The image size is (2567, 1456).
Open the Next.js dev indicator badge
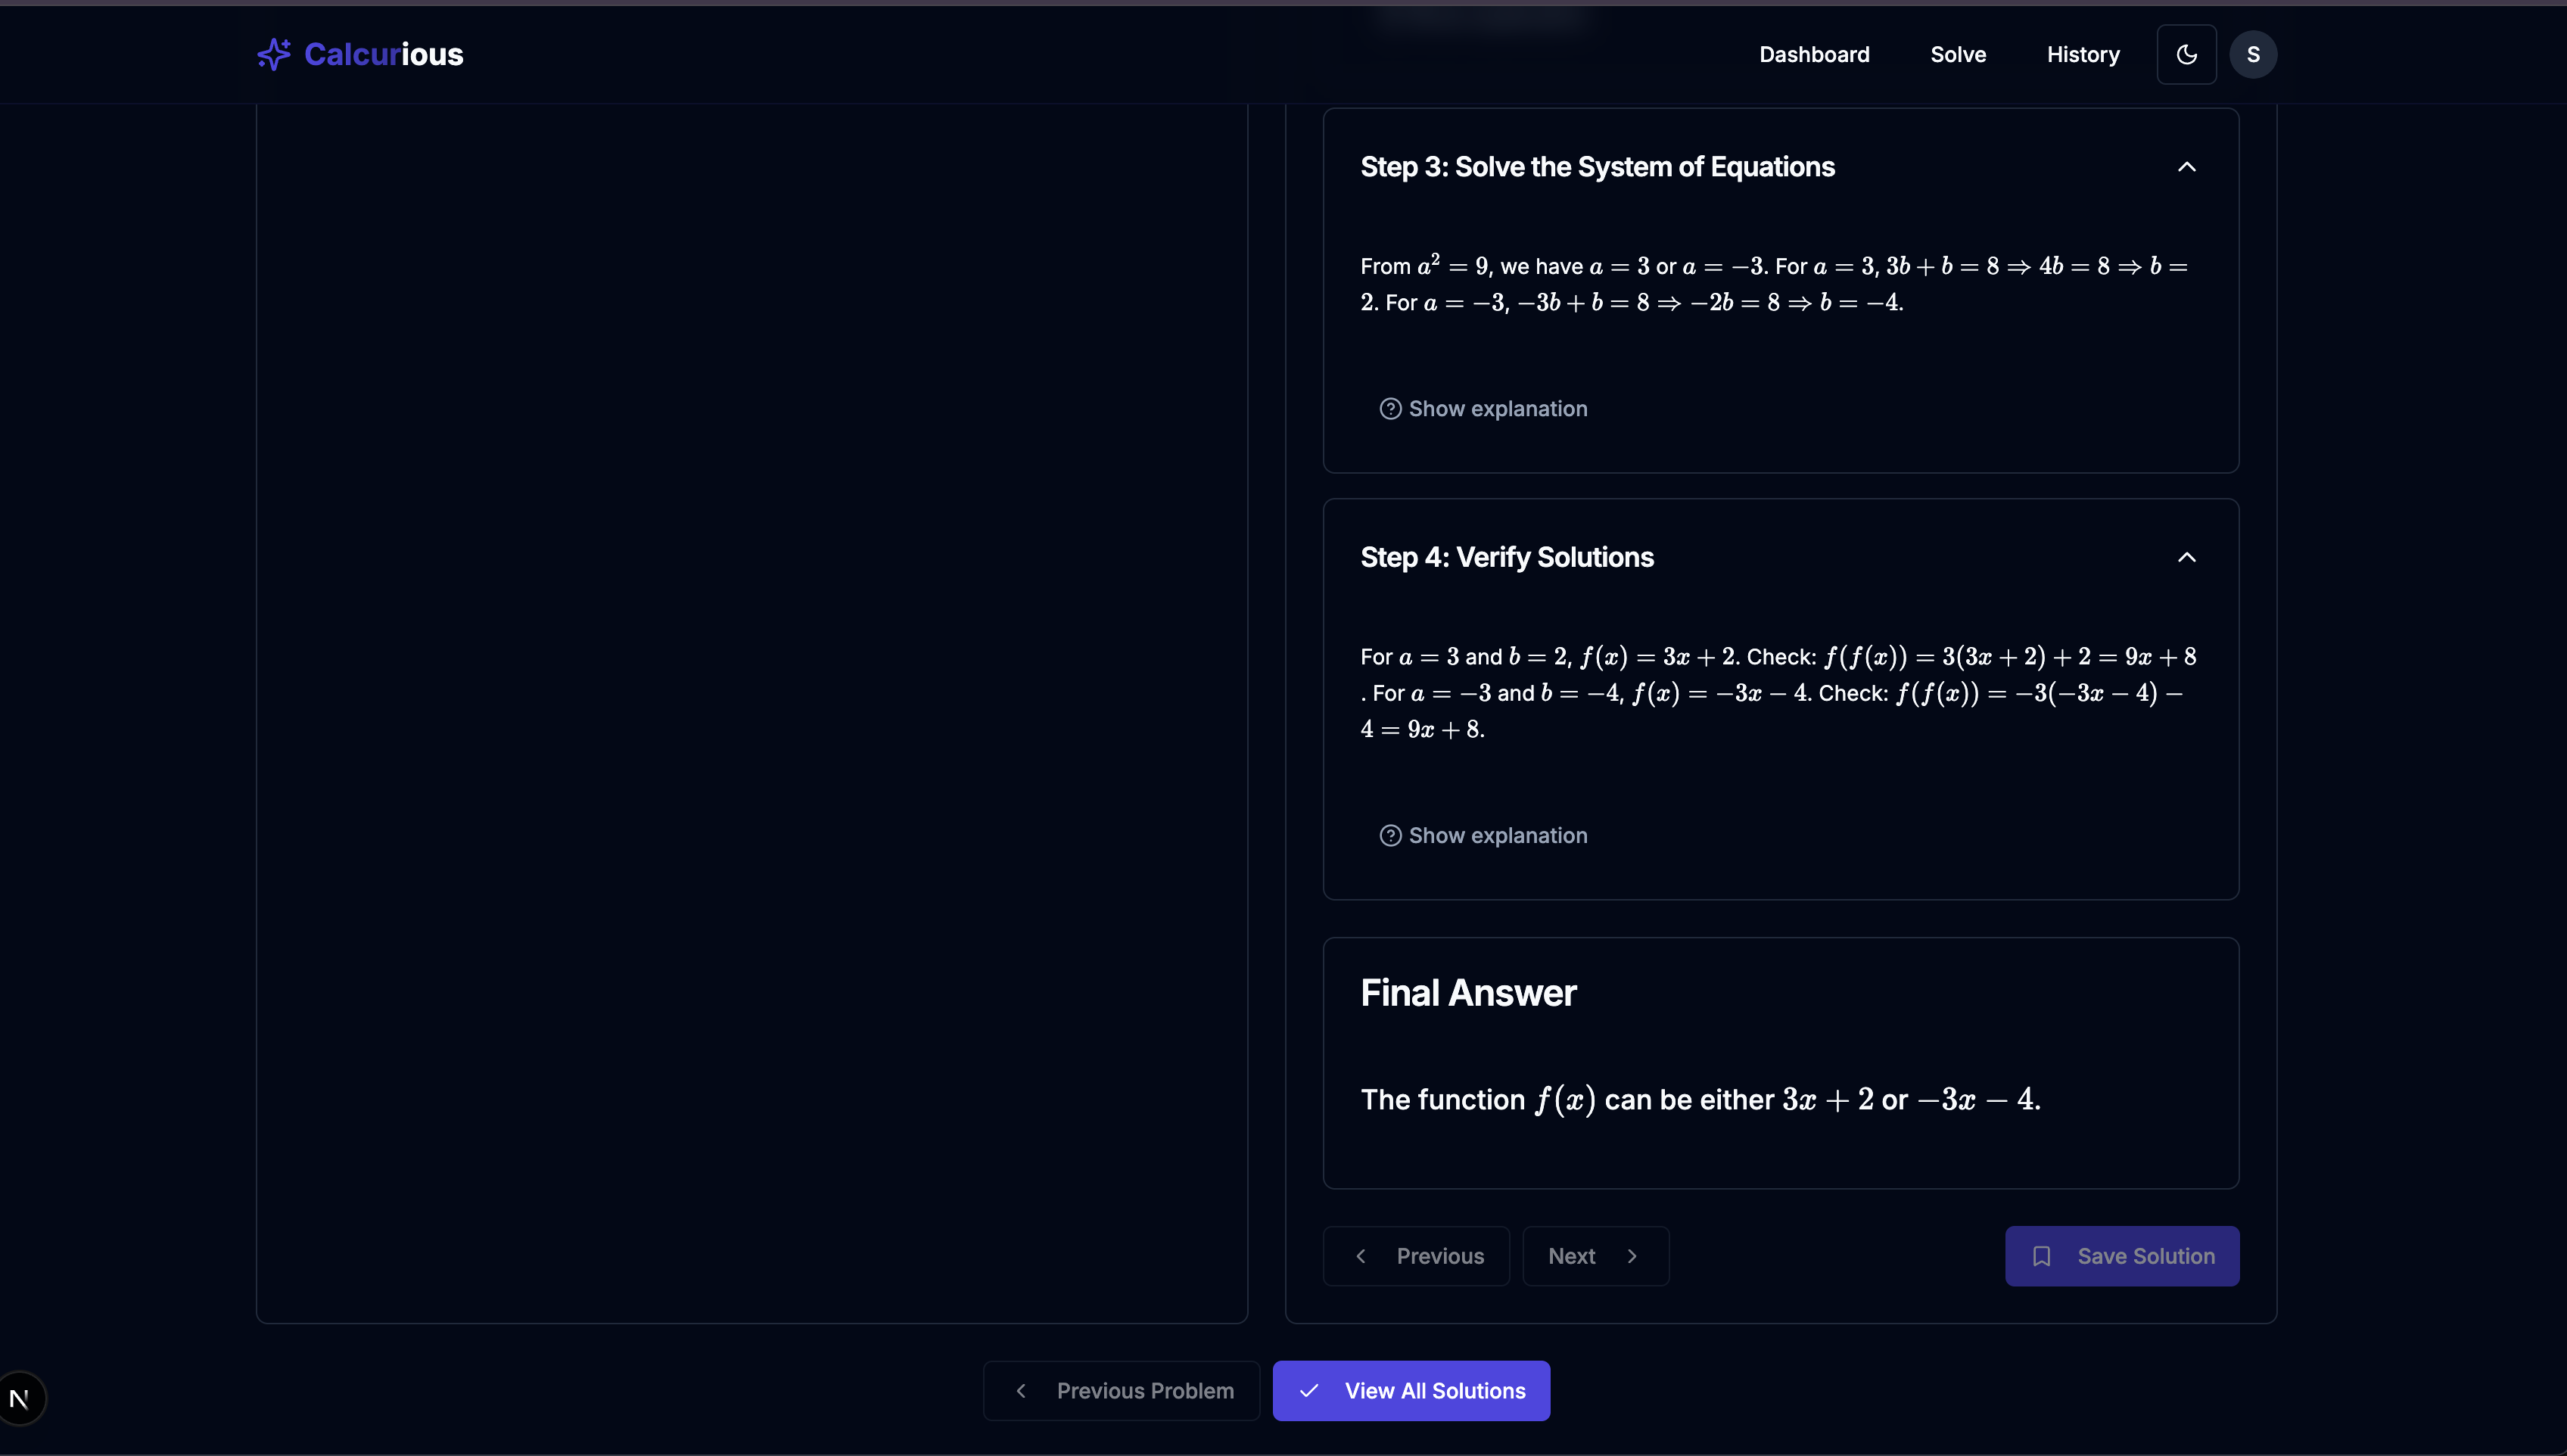20,1398
